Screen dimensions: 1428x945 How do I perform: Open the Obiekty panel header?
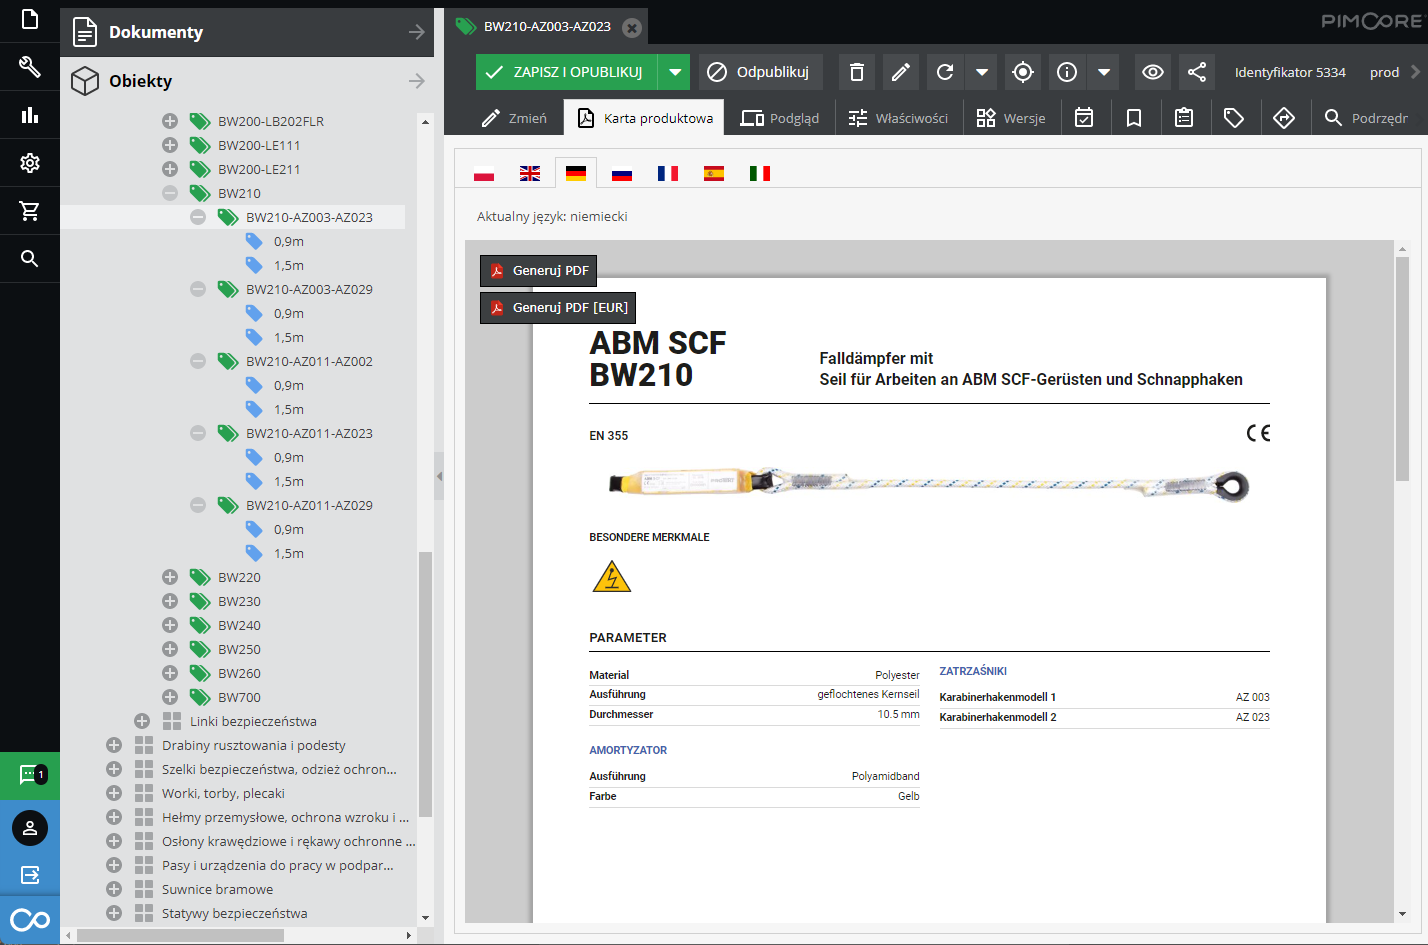[x=247, y=81]
